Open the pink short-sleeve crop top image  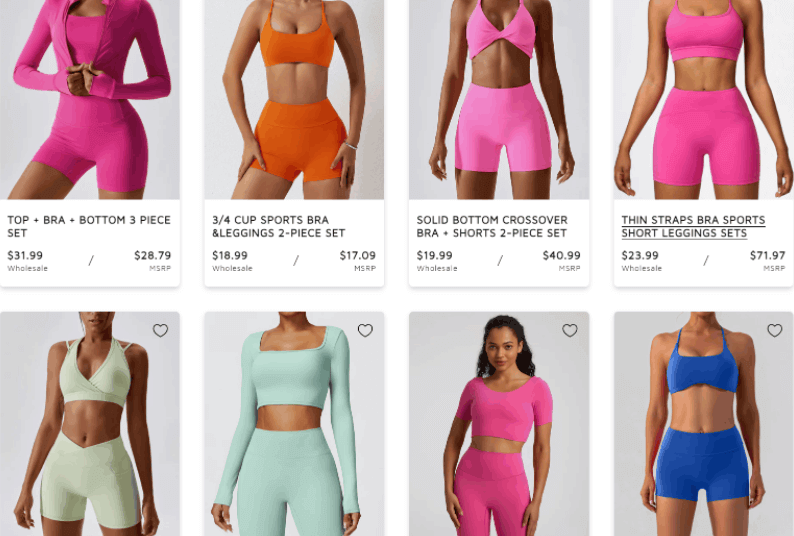click(499, 424)
